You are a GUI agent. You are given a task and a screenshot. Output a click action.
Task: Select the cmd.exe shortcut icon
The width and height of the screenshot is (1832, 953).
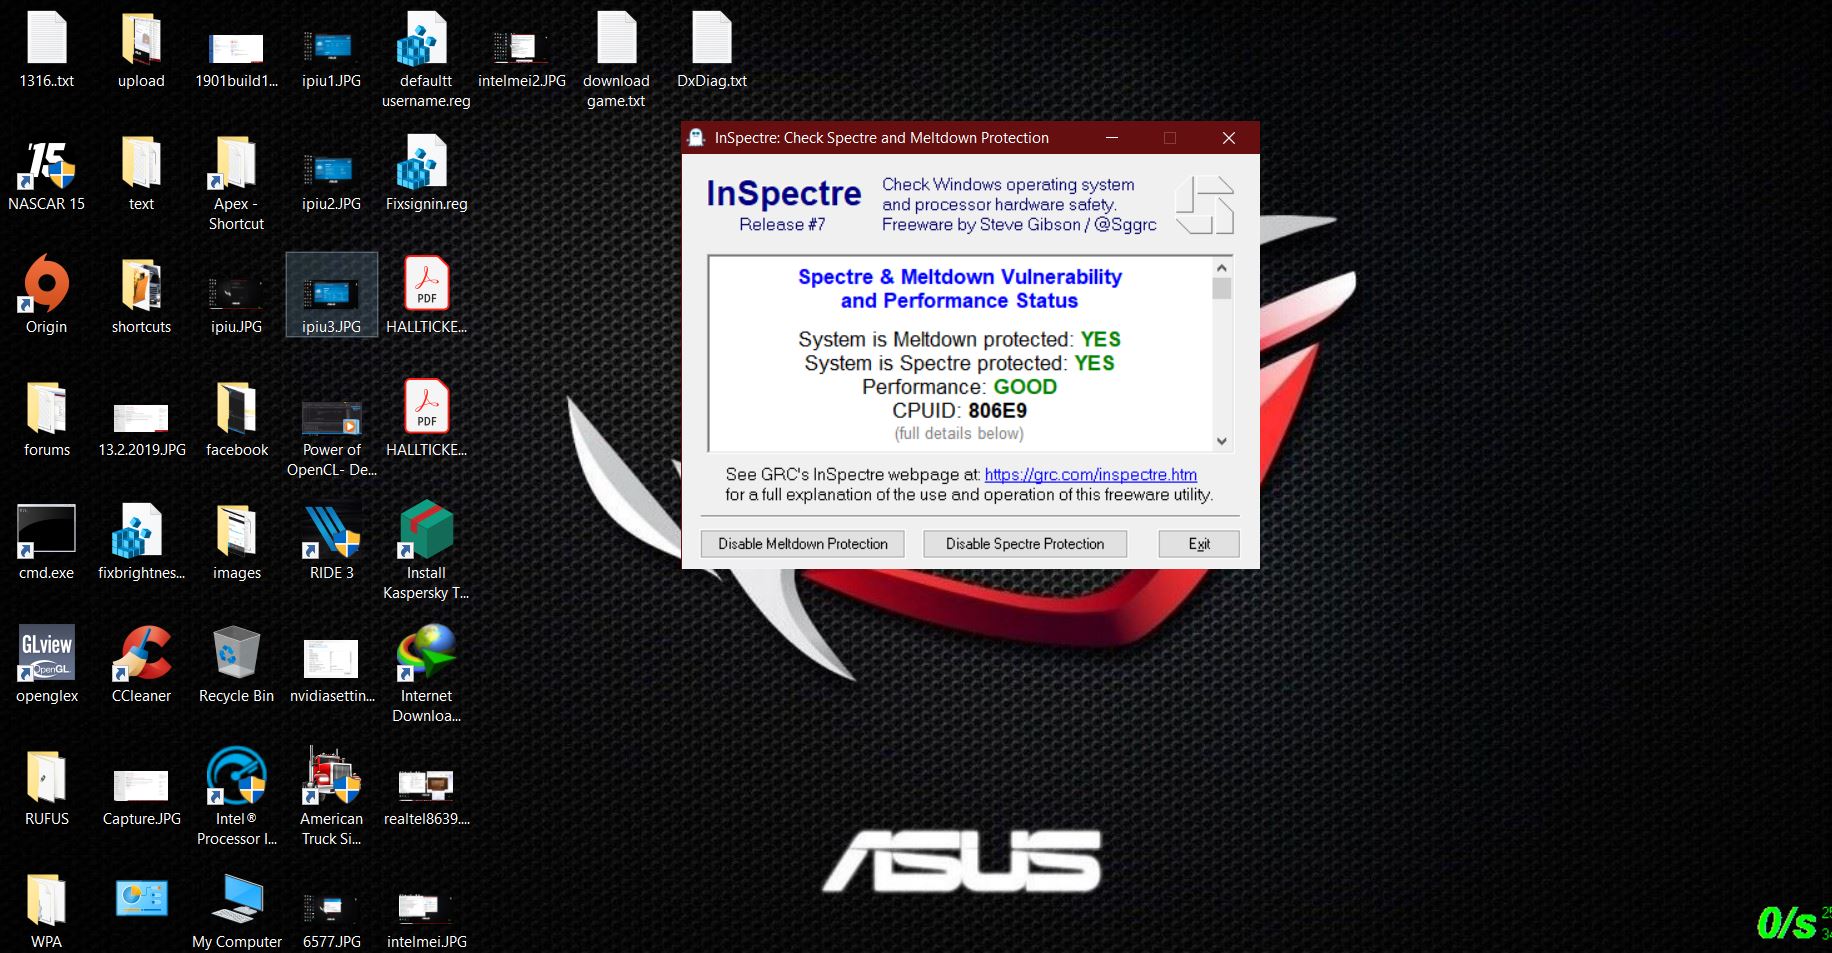coord(46,530)
